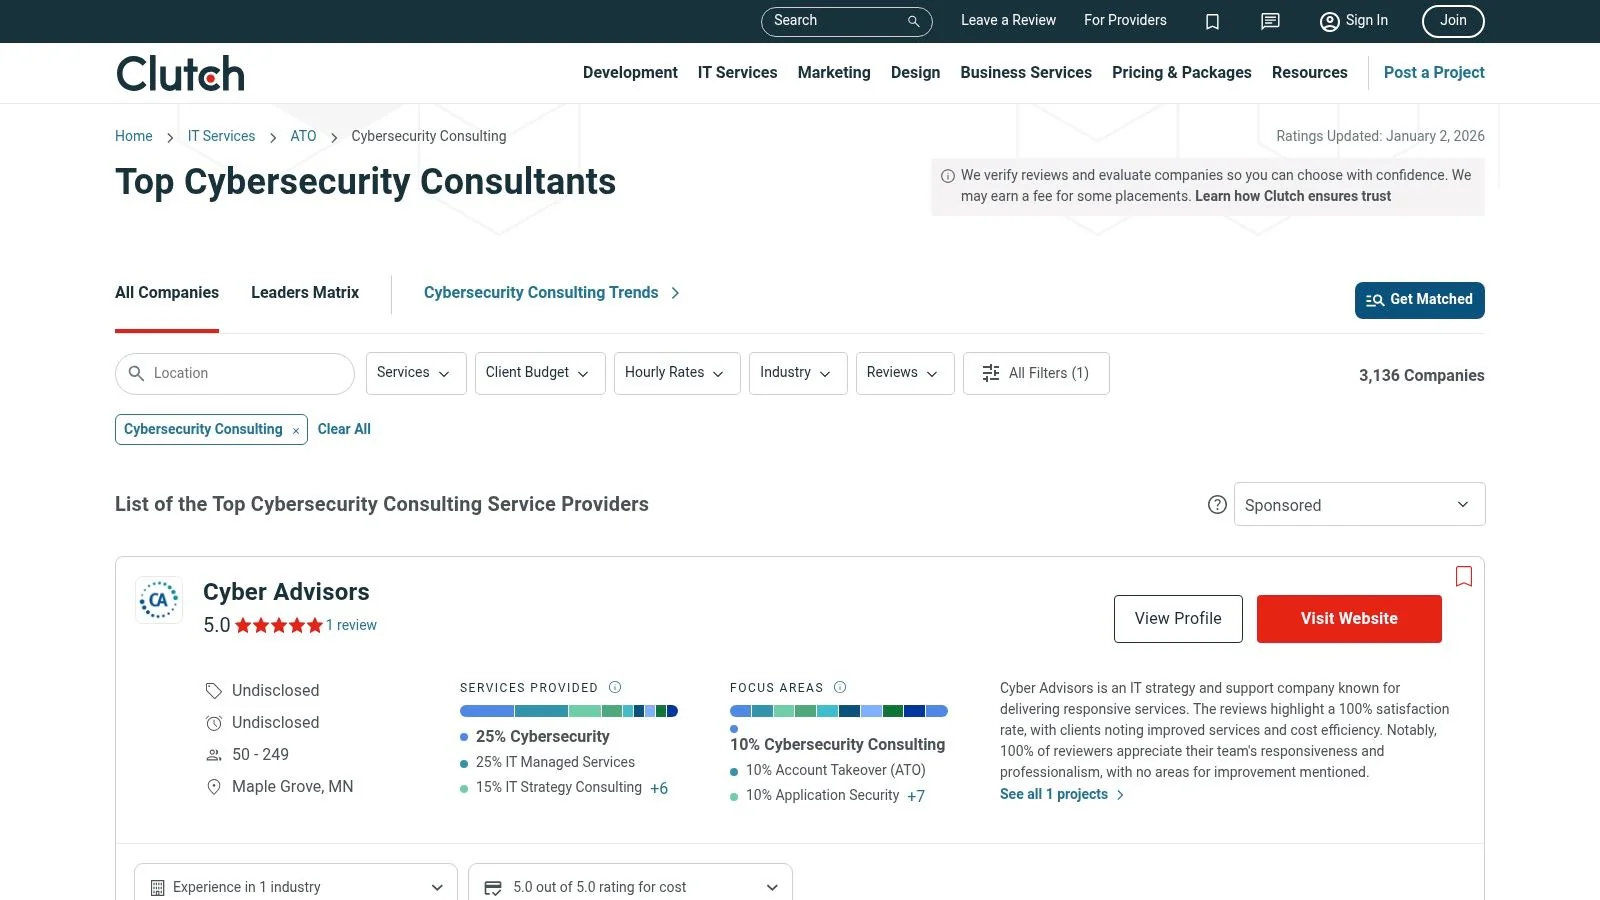Click the Location input field
Viewport: 1600px width, 900px height.
tap(234, 373)
